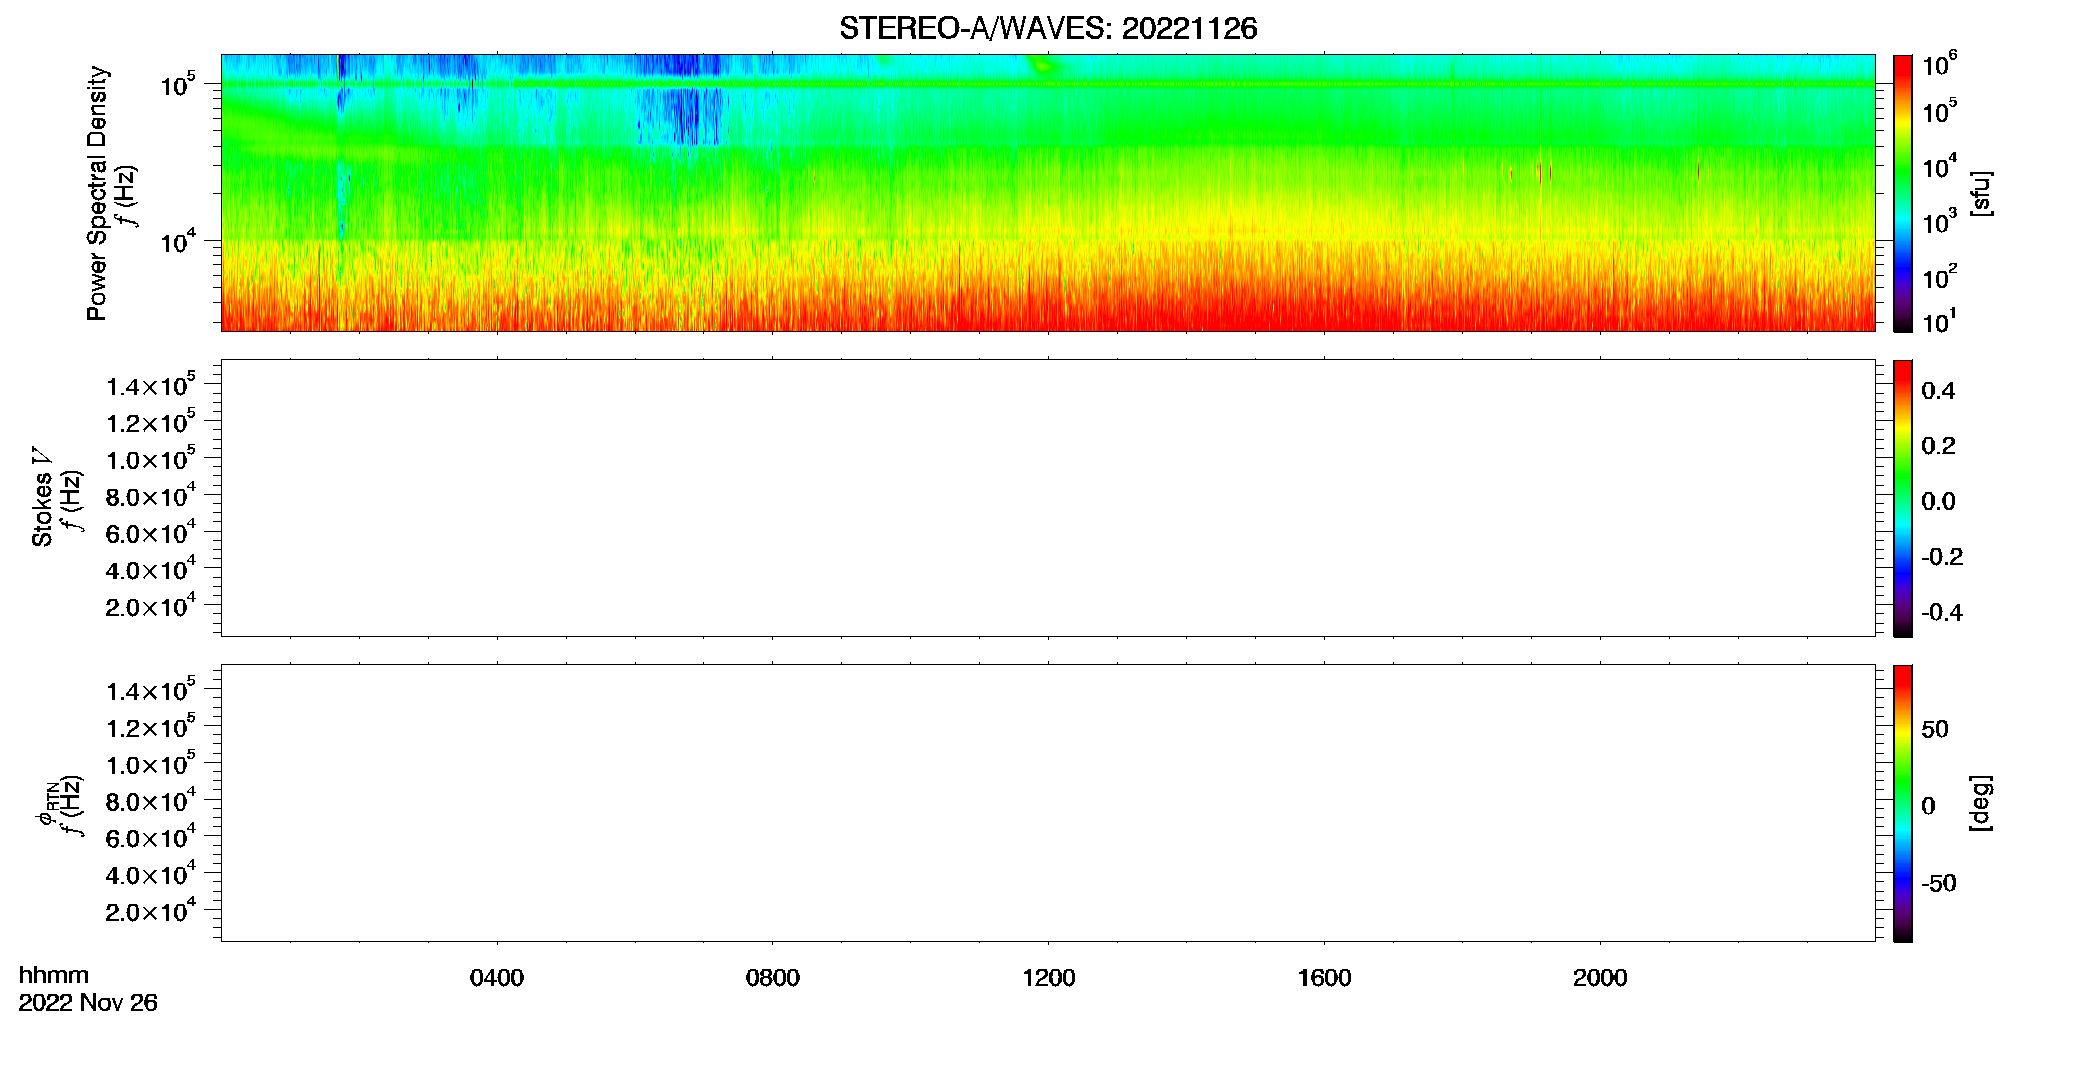Screen dimensions: 2096x1080
Task: Click the 0.4 tick on Stokes color bar
Action: 1938,391
